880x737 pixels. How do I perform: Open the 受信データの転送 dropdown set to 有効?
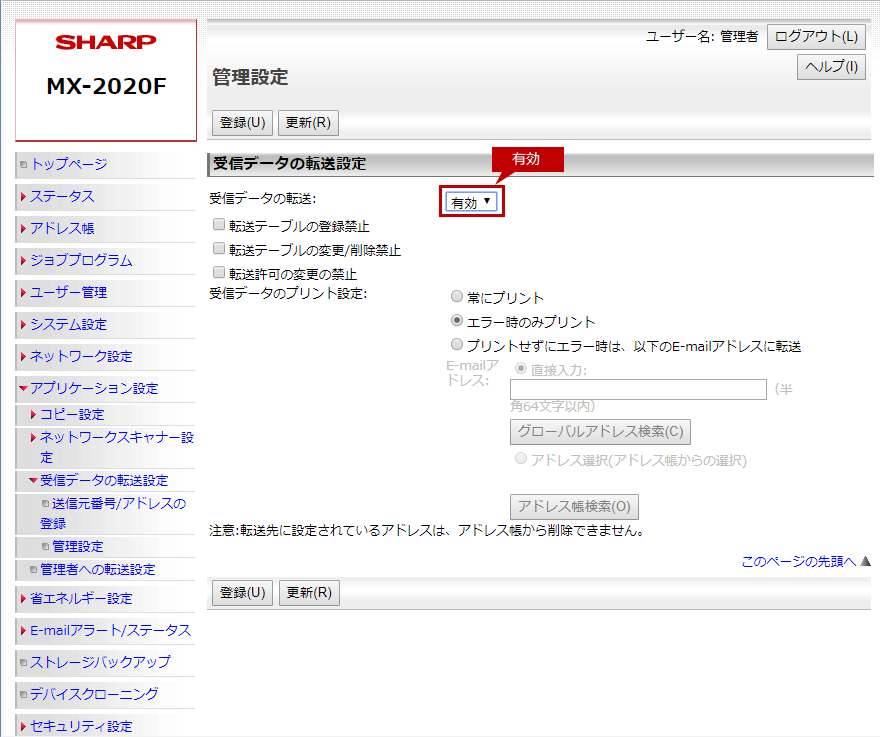pyautogui.click(x=471, y=202)
